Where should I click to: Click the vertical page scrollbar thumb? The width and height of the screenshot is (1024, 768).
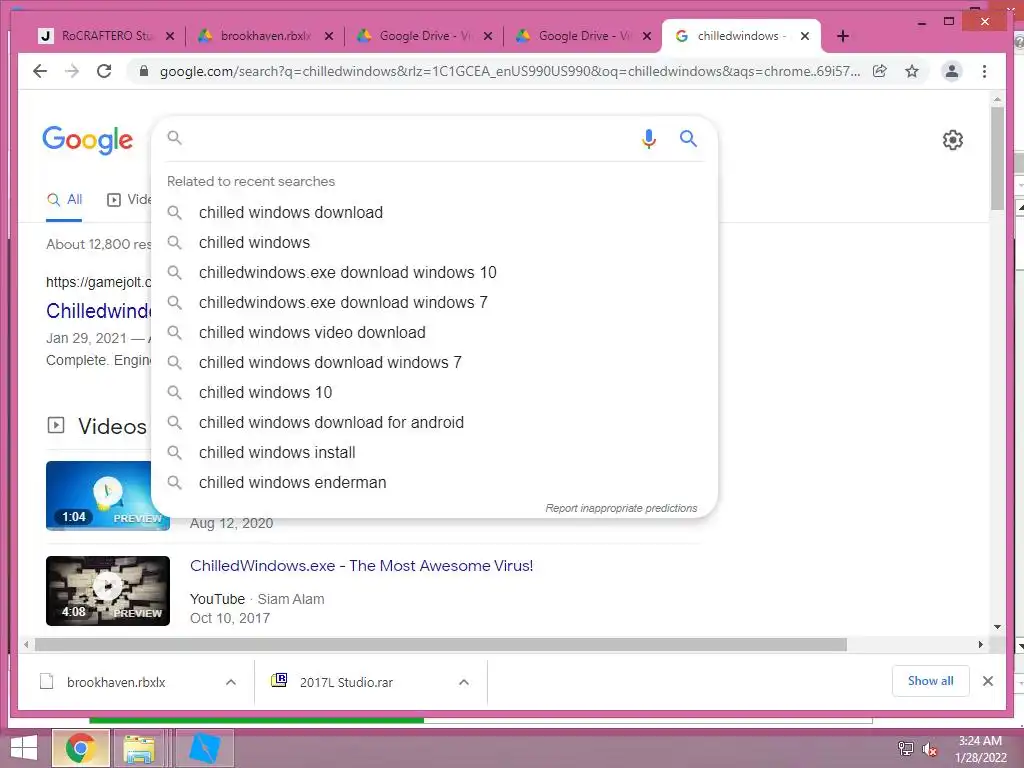coord(997,157)
